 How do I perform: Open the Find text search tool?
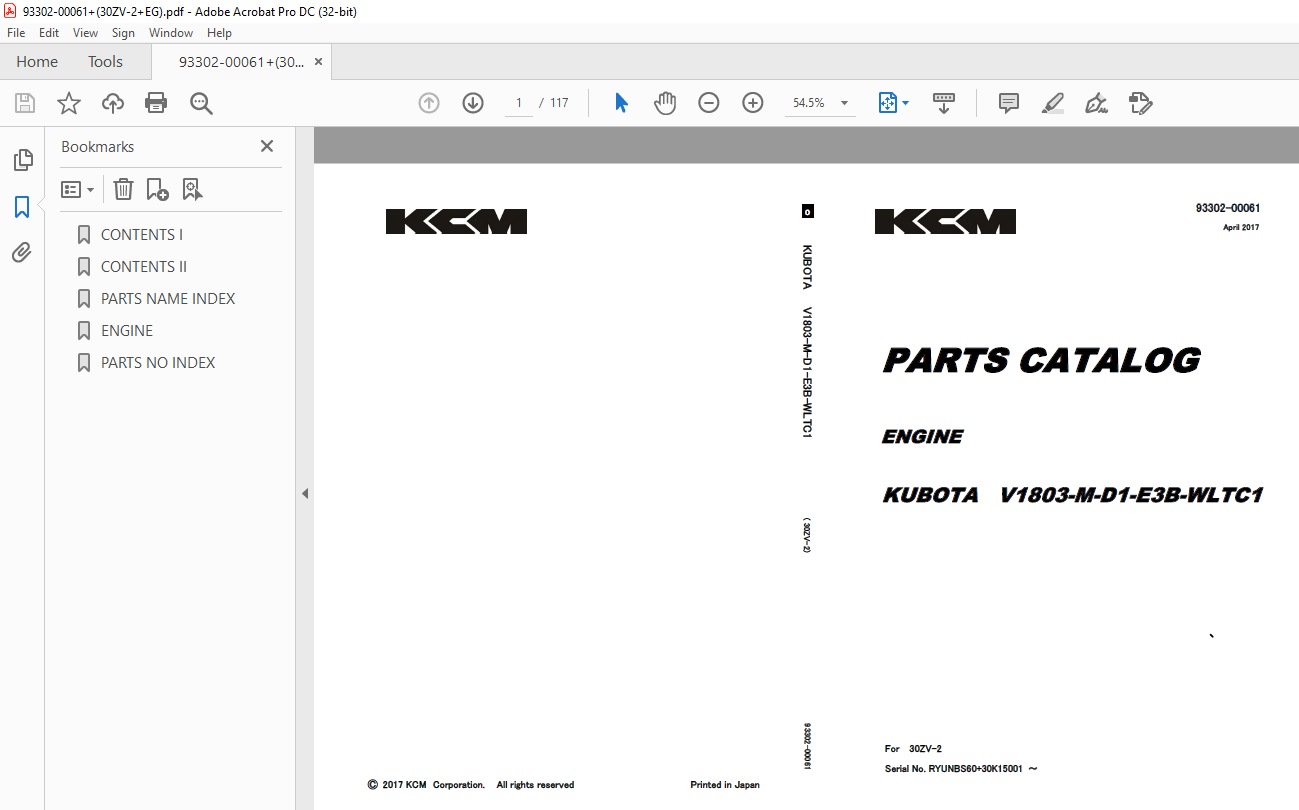(x=201, y=103)
